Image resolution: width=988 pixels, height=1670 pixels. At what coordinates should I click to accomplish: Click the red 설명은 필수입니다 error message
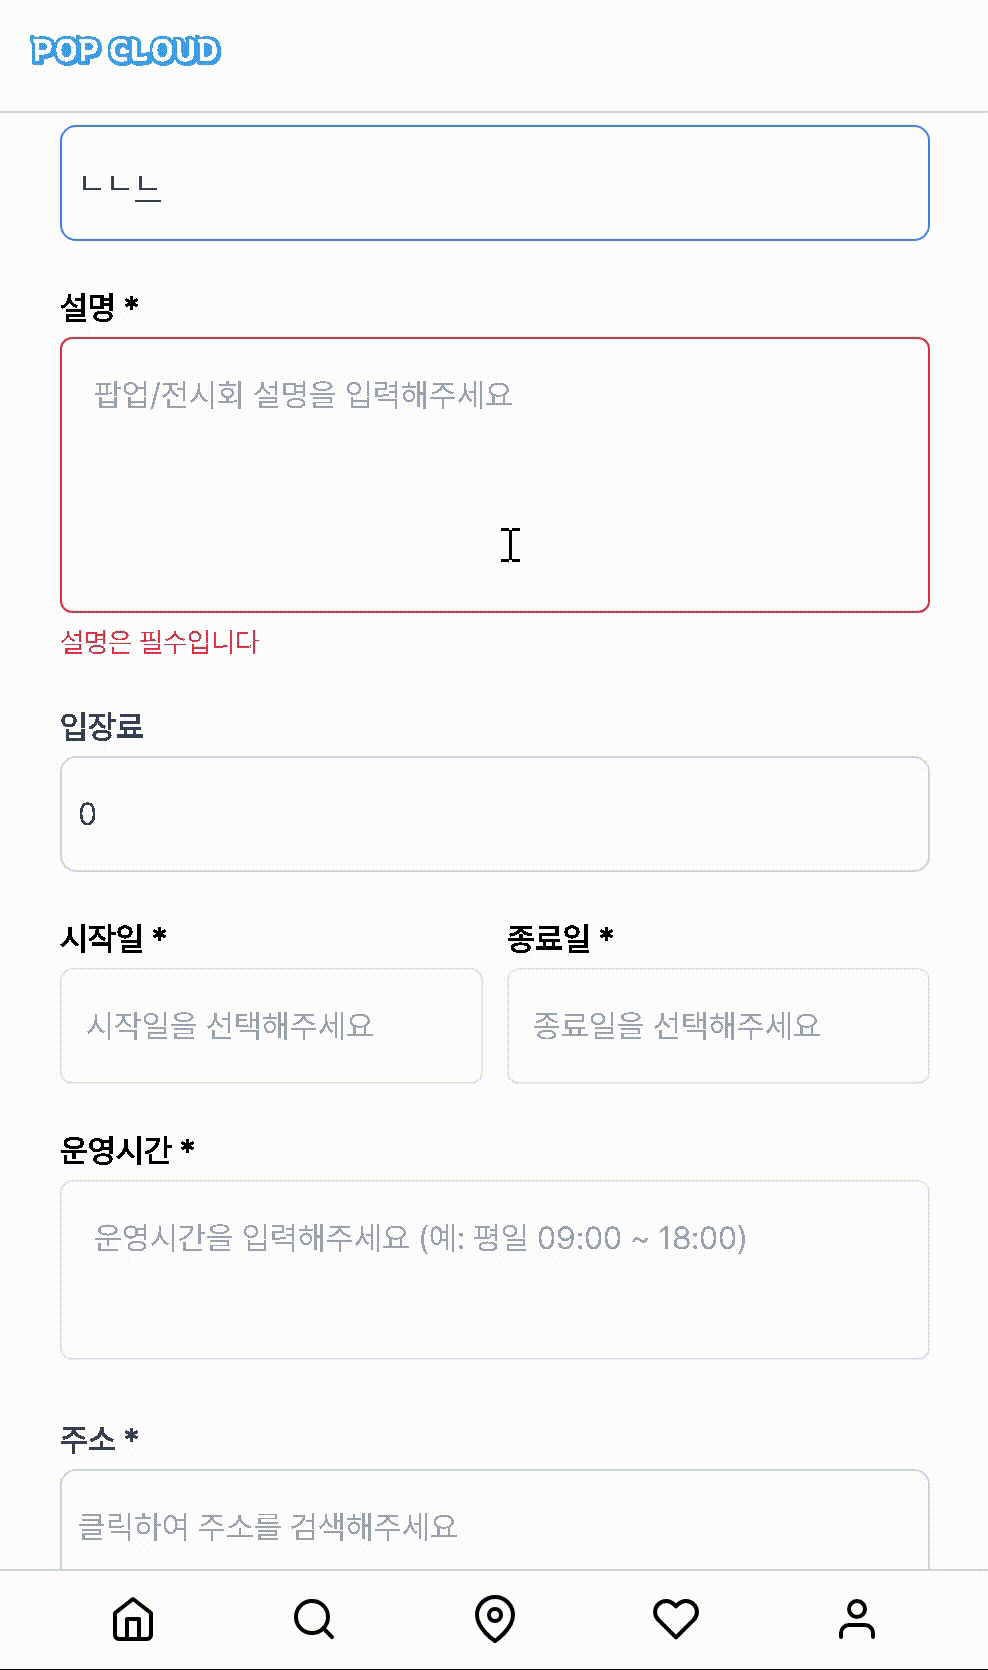point(160,642)
